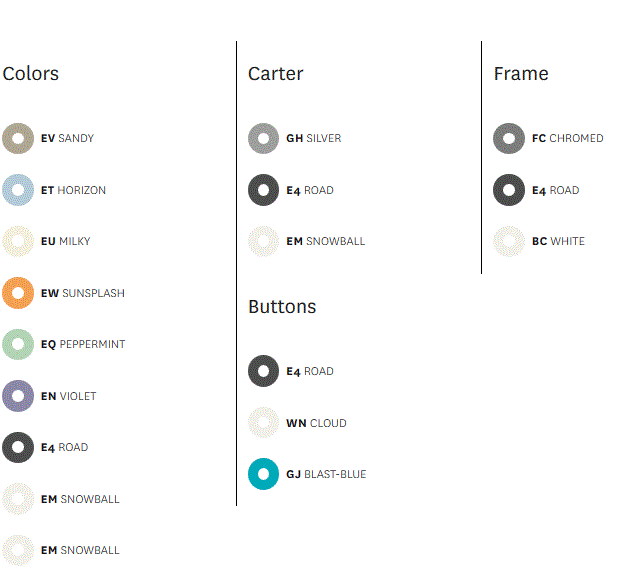Click the PEPPERMINT label text
Viewport: 638px width, 569px height.
[92, 345]
